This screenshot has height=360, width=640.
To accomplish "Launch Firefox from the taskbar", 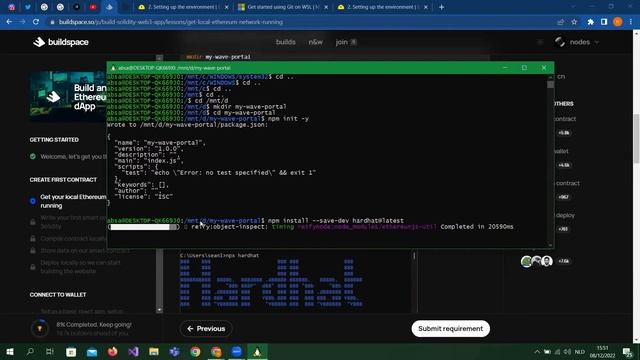I will (x=113, y=352).
